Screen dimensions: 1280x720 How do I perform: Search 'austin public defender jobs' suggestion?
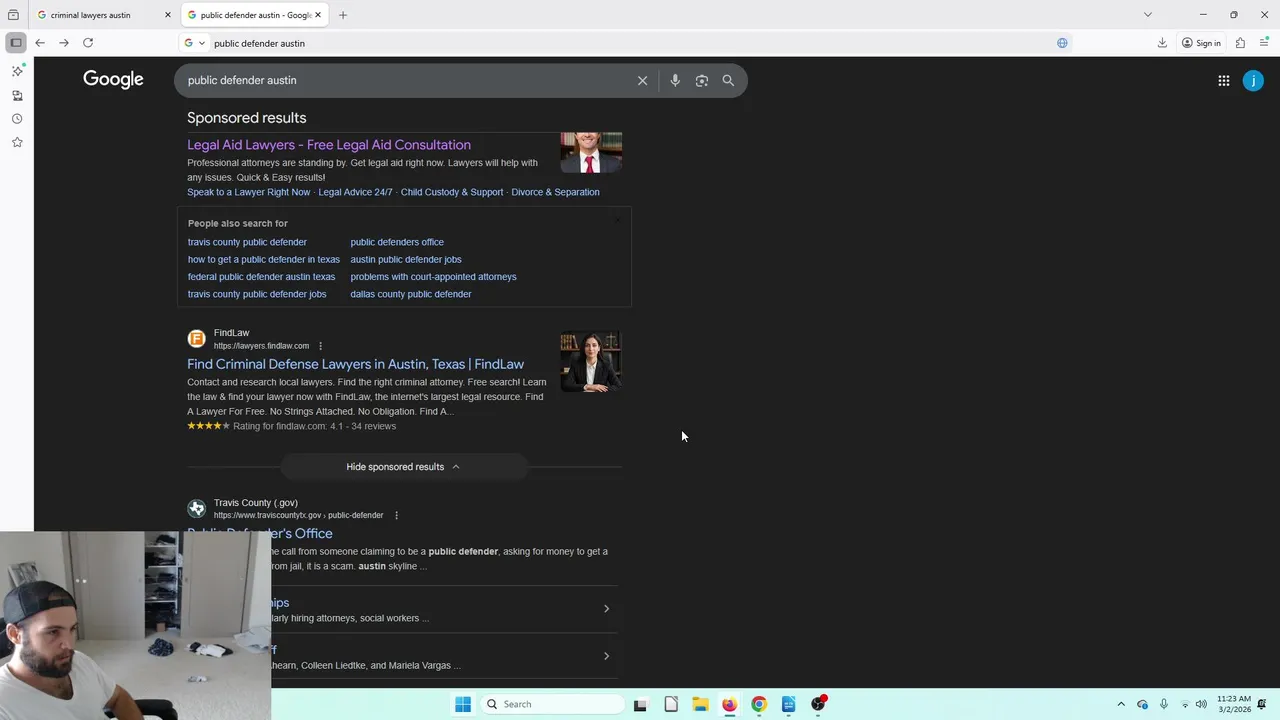point(406,259)
